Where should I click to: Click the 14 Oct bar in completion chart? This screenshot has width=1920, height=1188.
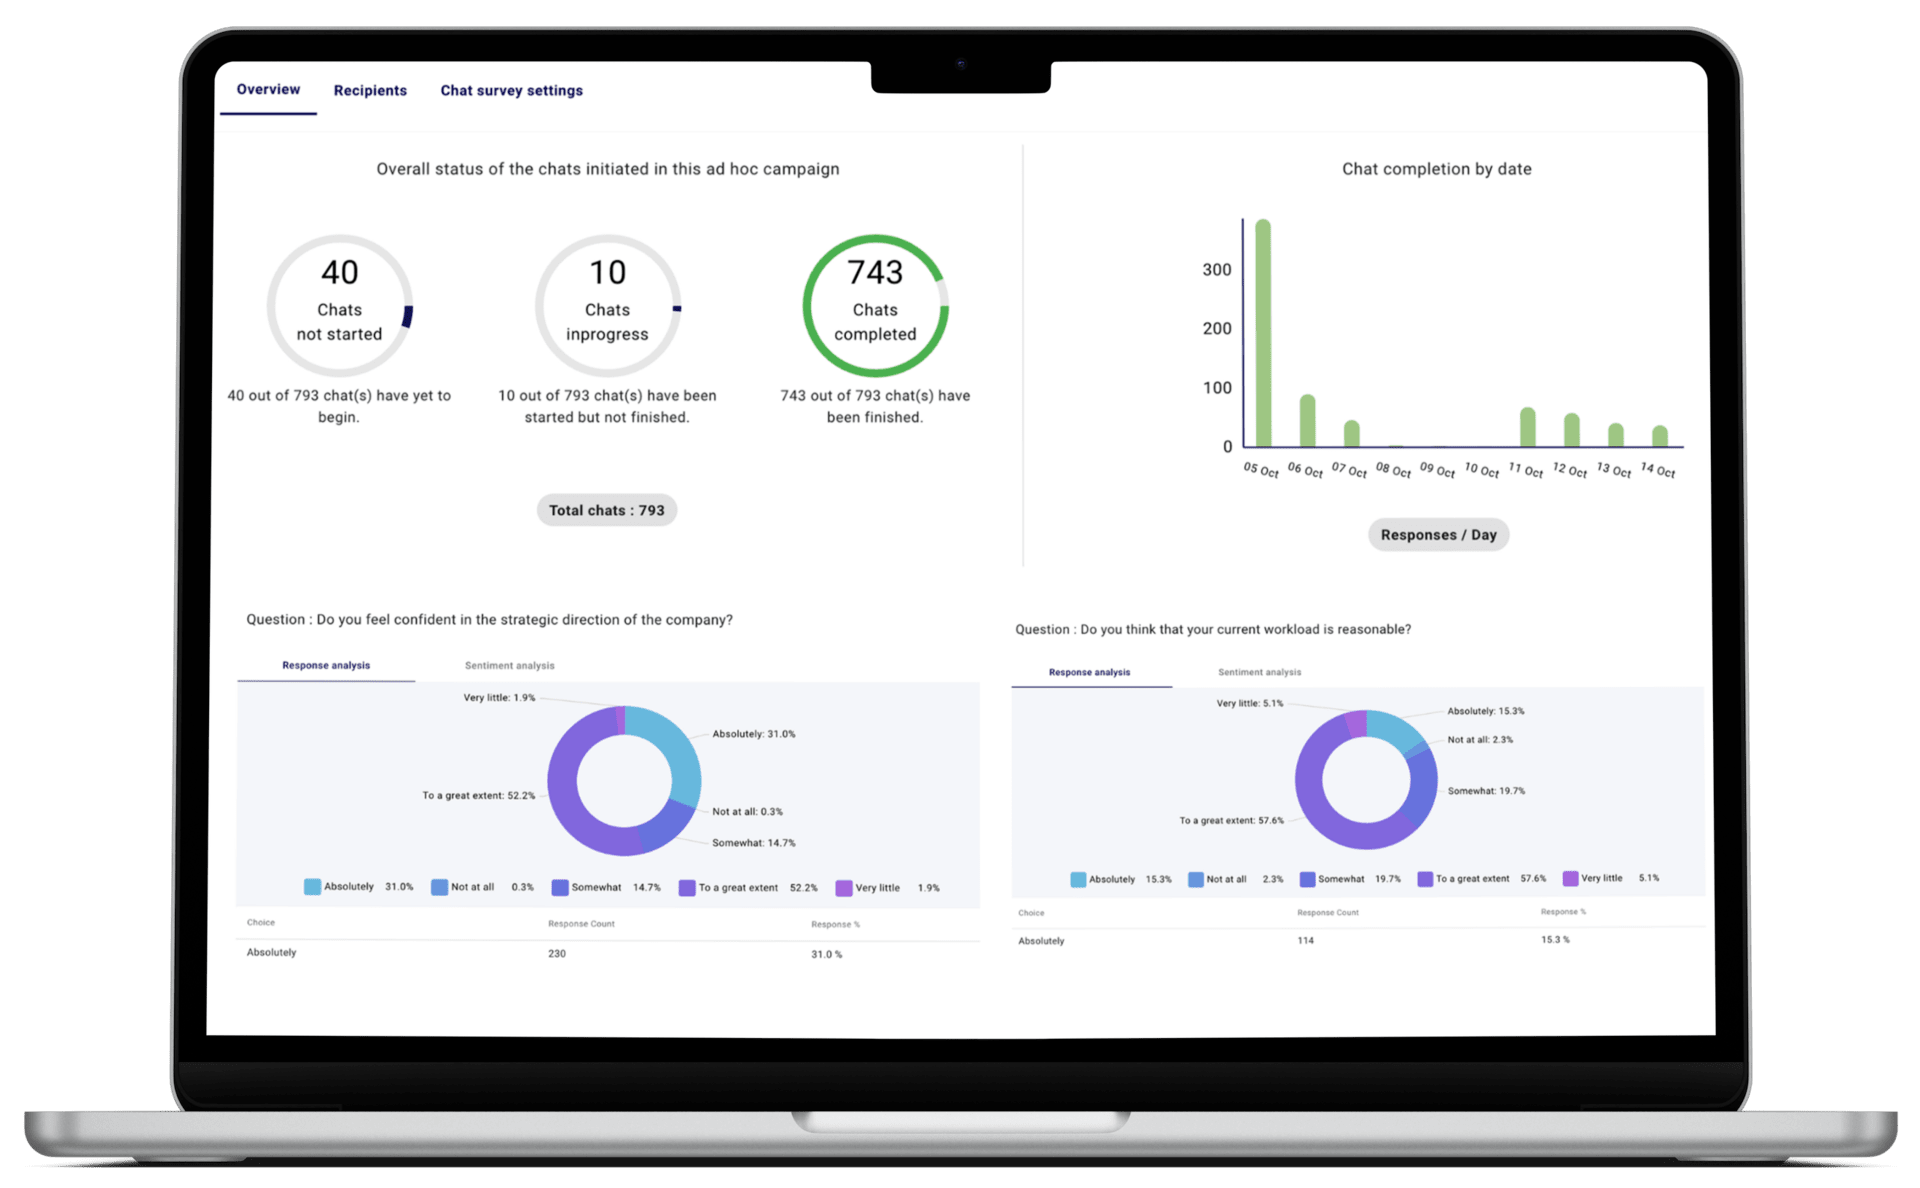(1659, 436)
